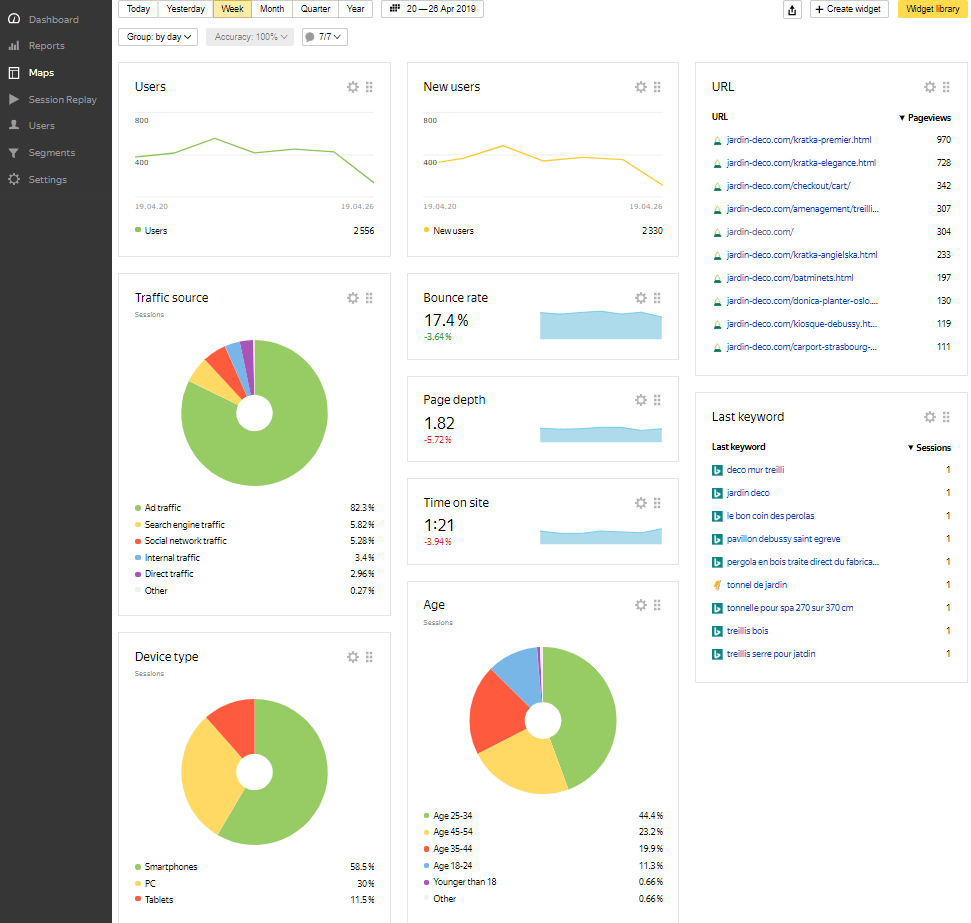Click drag handle on Age widget
This screenshot has width=971, height=923.
pos(657,605)
